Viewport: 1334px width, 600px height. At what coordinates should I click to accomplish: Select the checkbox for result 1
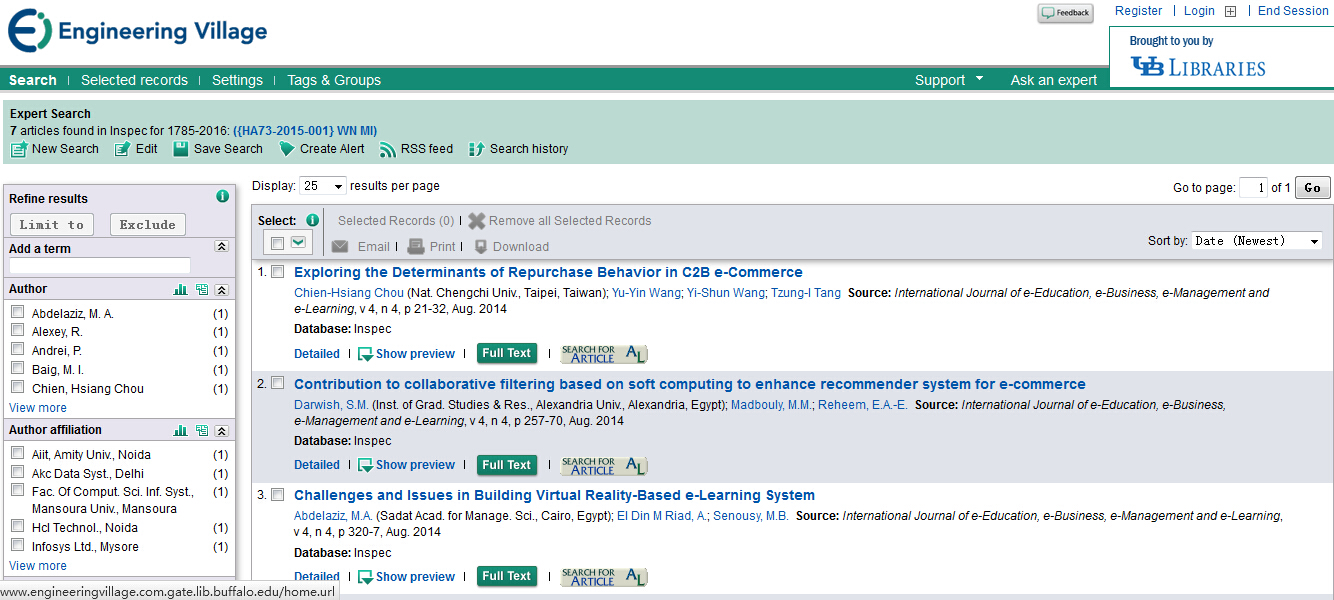pyautogui.click(x=278, y=272)
